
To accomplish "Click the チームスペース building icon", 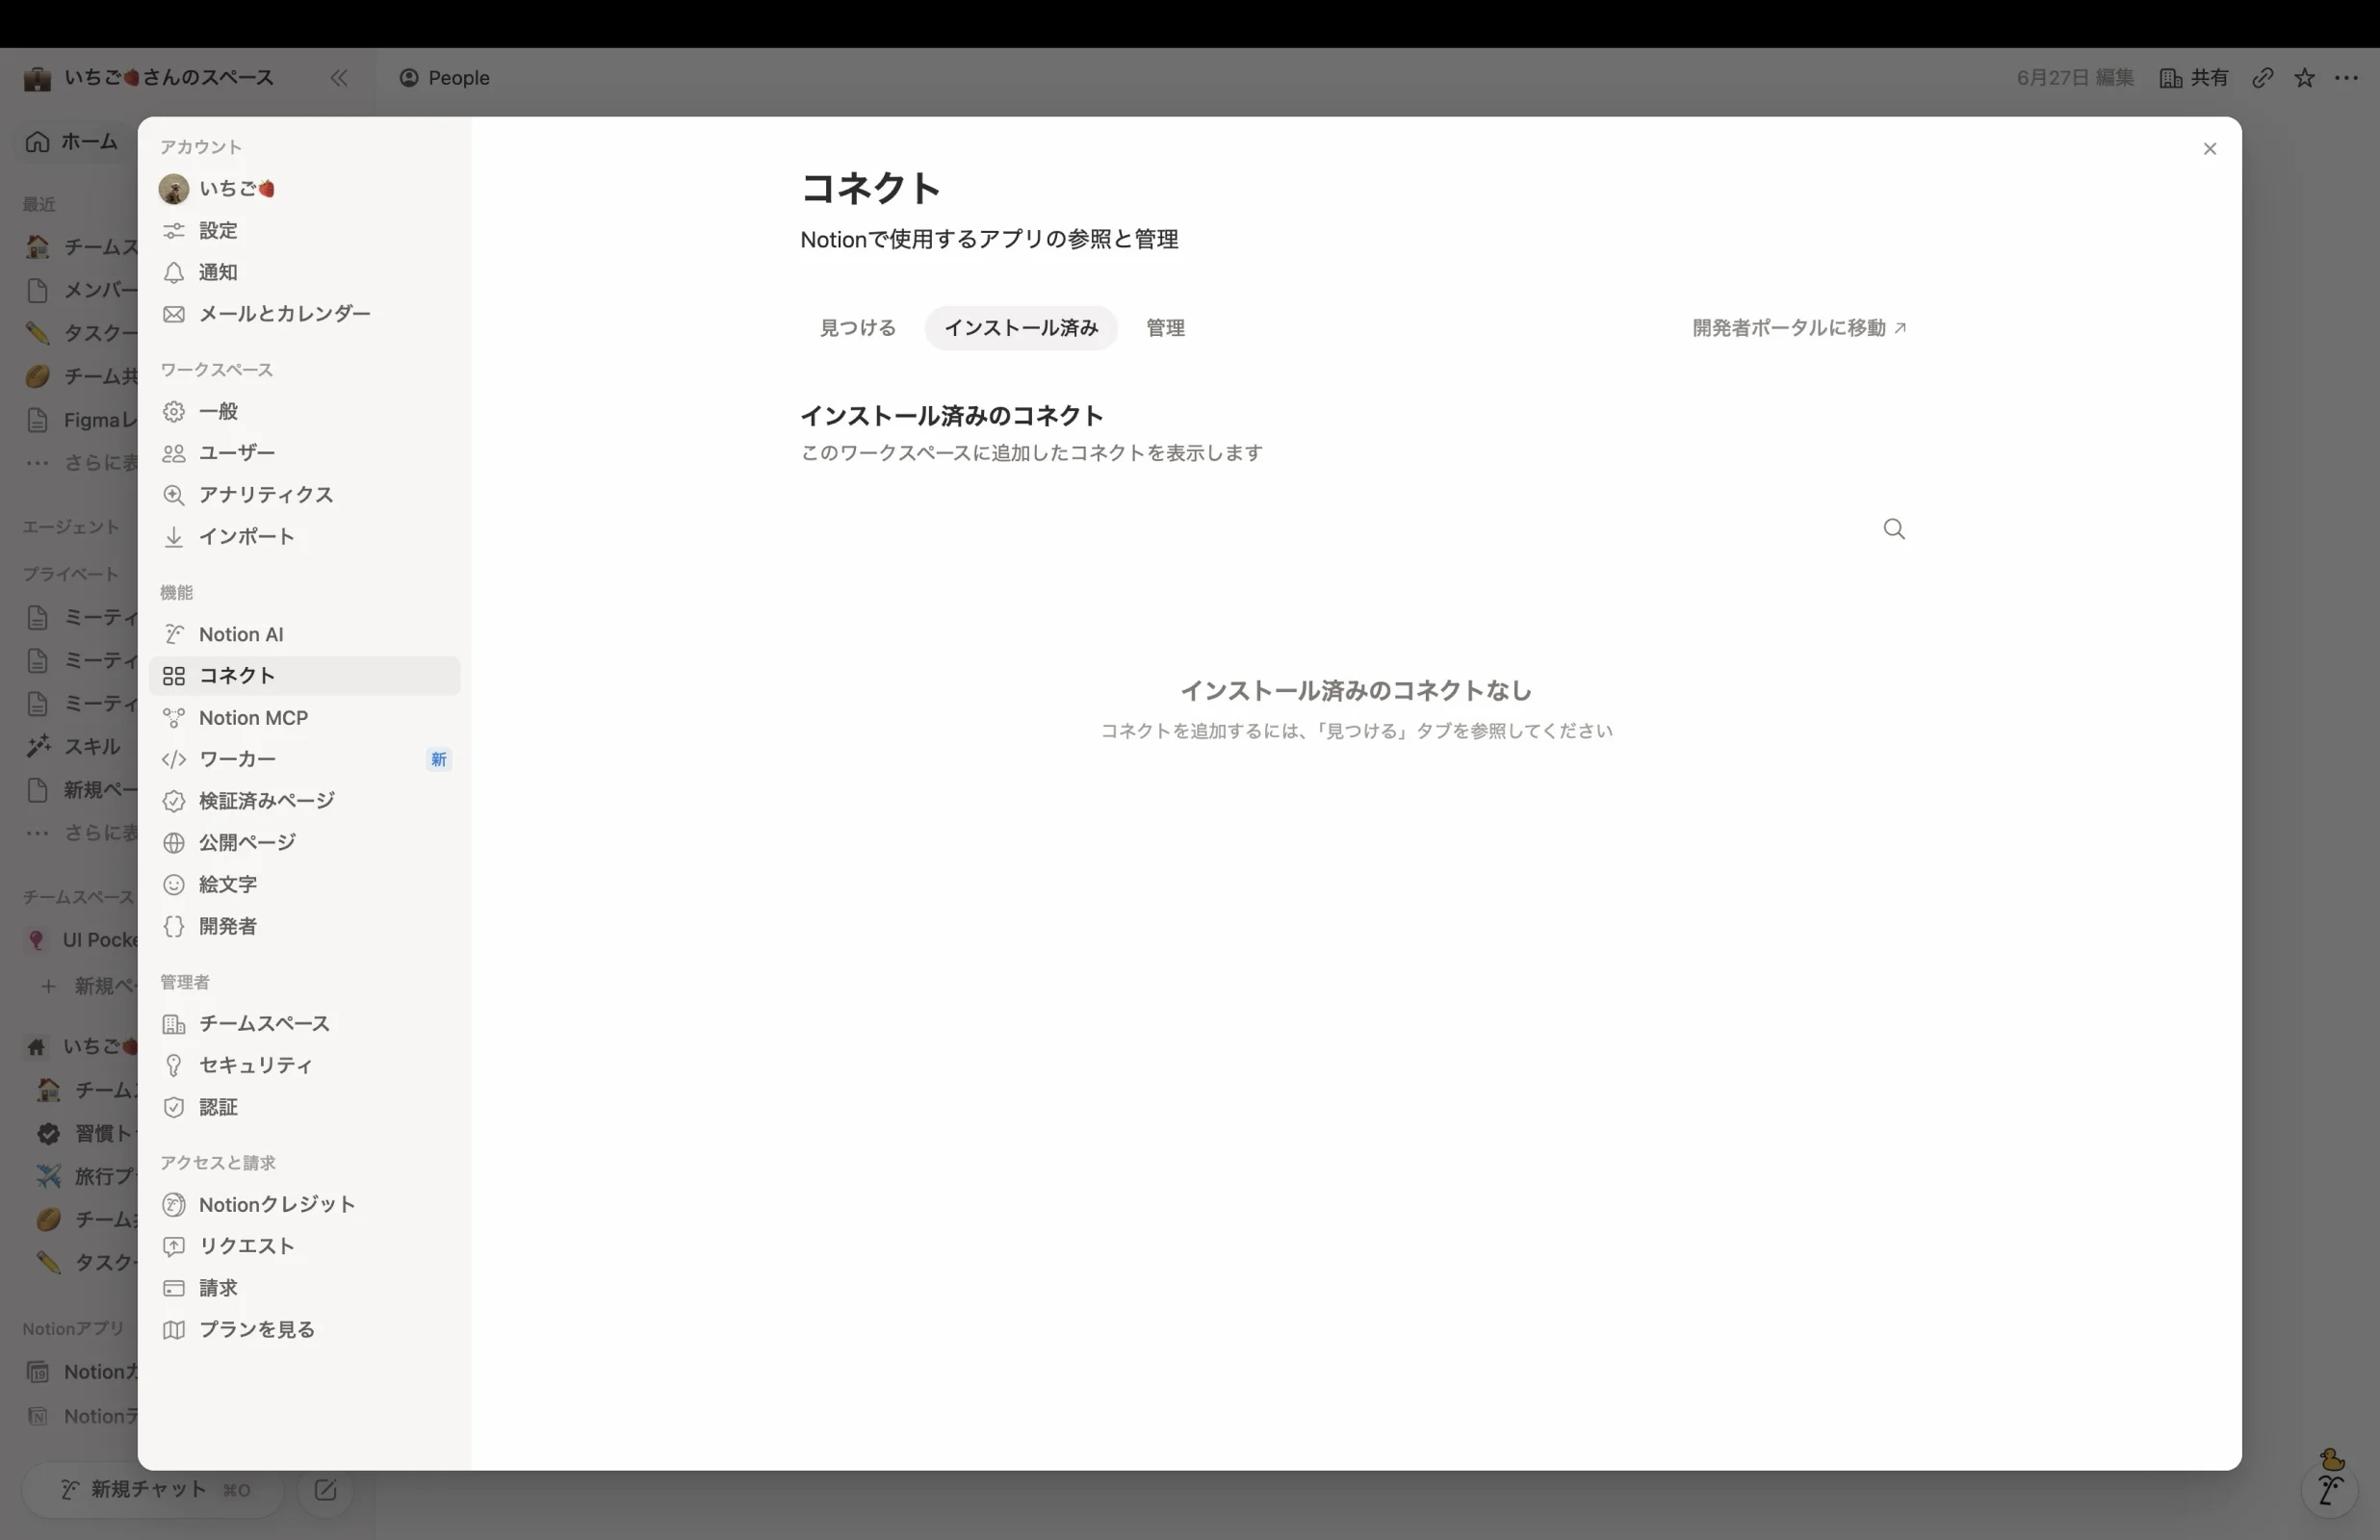I will 174,1024.
